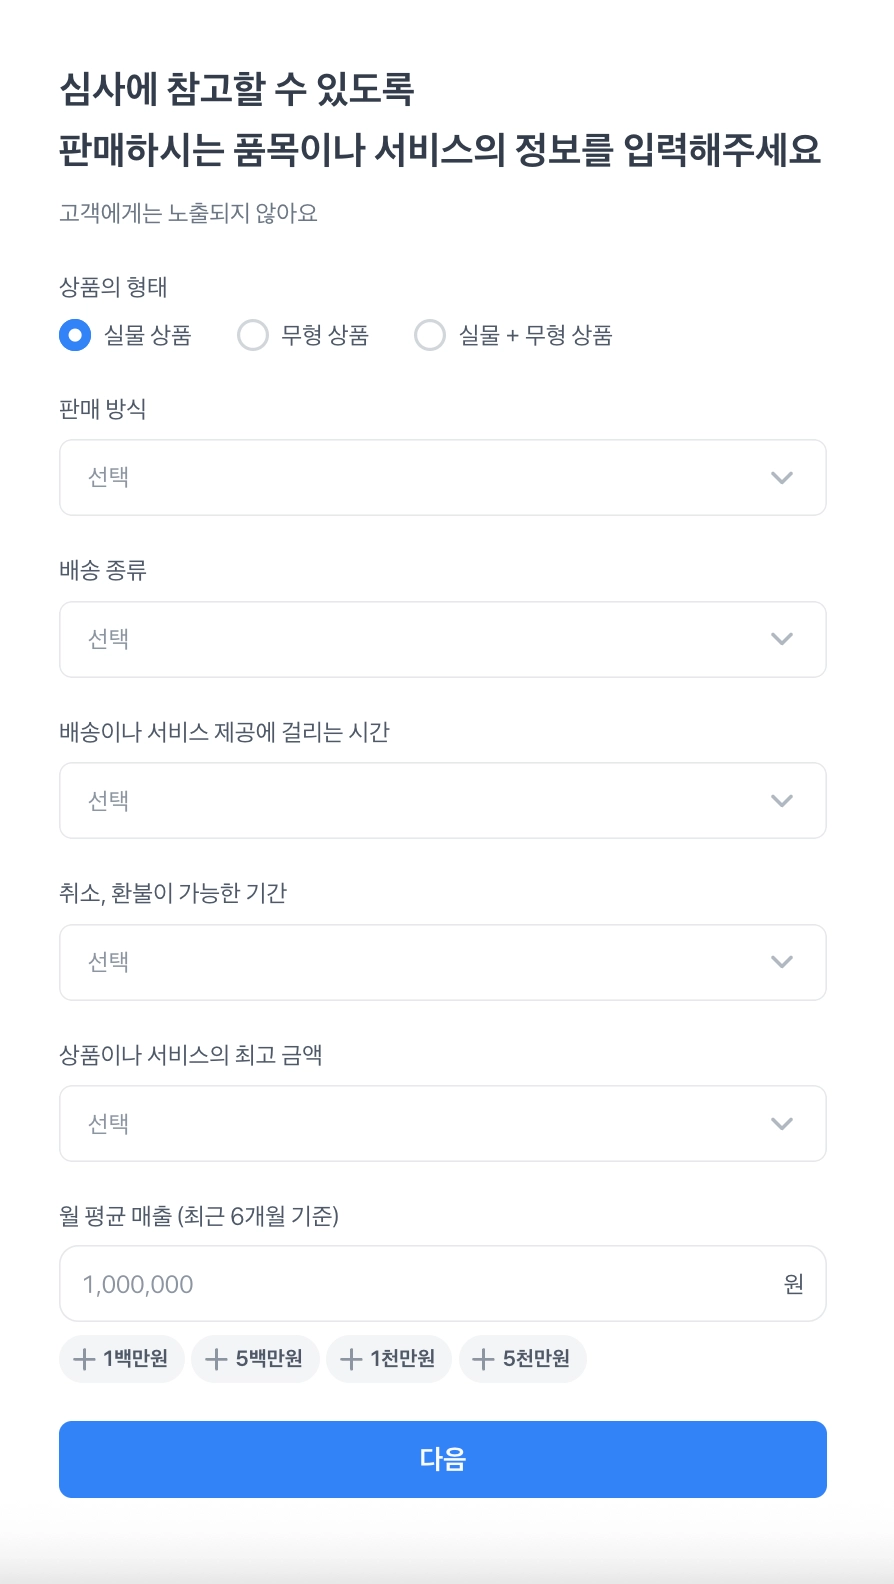Open 취소, 환불이 가능한 기간 dropdown
Screen dimensions: 894x1584
pos(442,963)
